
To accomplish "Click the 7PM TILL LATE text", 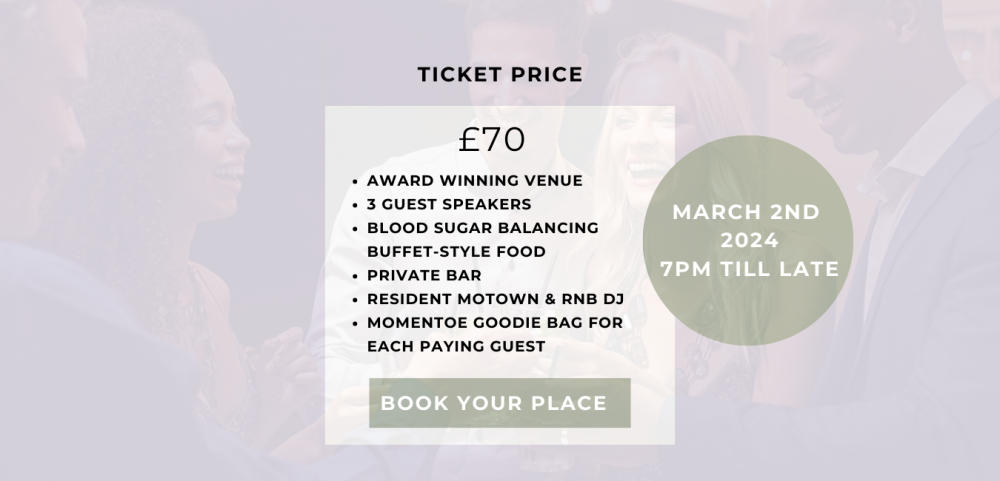I will pos(749,269).
